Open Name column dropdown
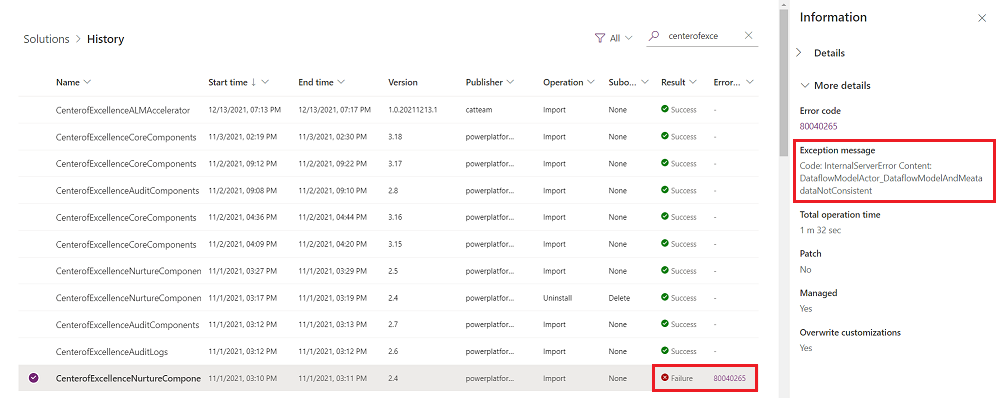The image size is (1000, 398). [87, 82]
